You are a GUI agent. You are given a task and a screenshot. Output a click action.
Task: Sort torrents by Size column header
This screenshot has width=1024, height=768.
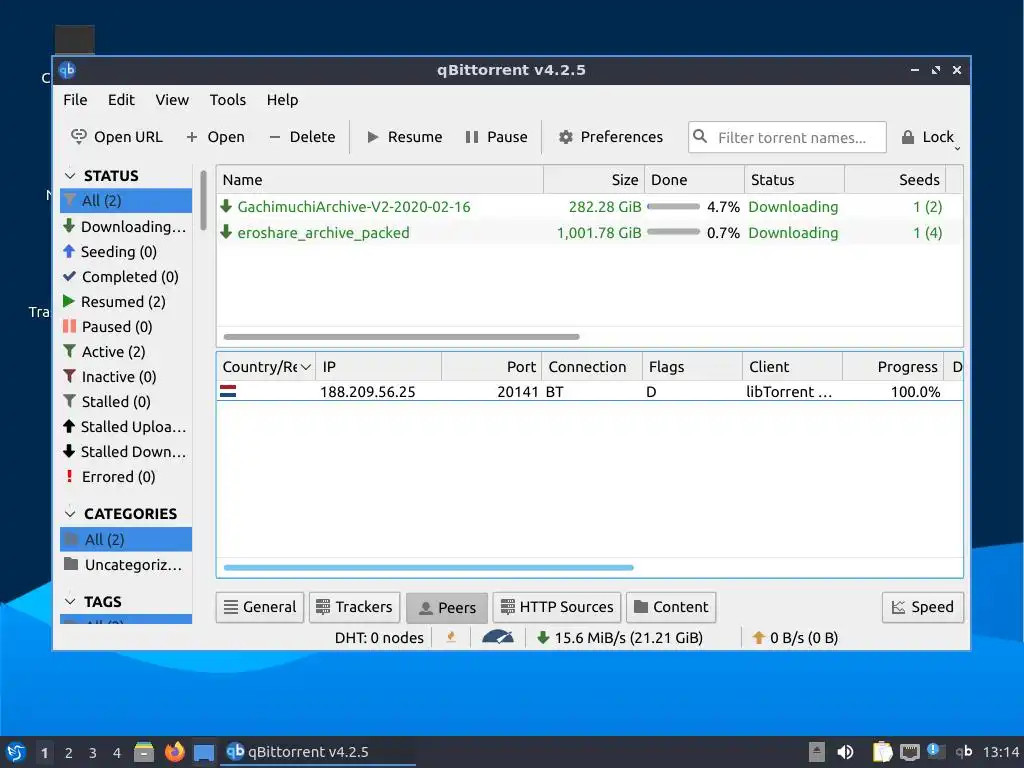click(594, 180)
